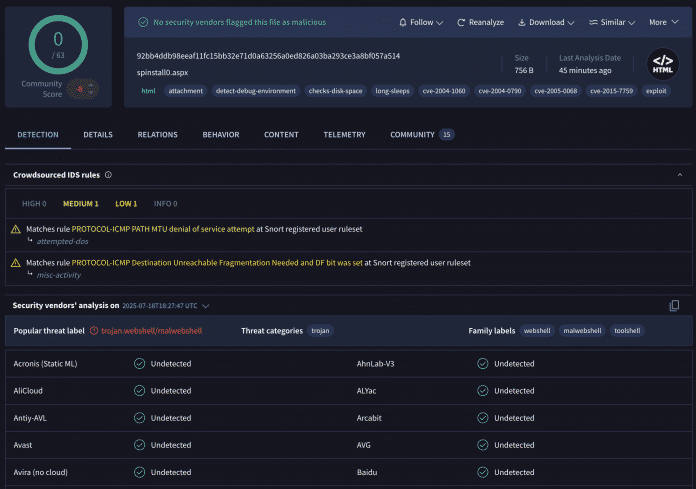Open the Download dropdown menu
Image resolution: width=696 pixels, height=489 pixels.
(546, 22)
